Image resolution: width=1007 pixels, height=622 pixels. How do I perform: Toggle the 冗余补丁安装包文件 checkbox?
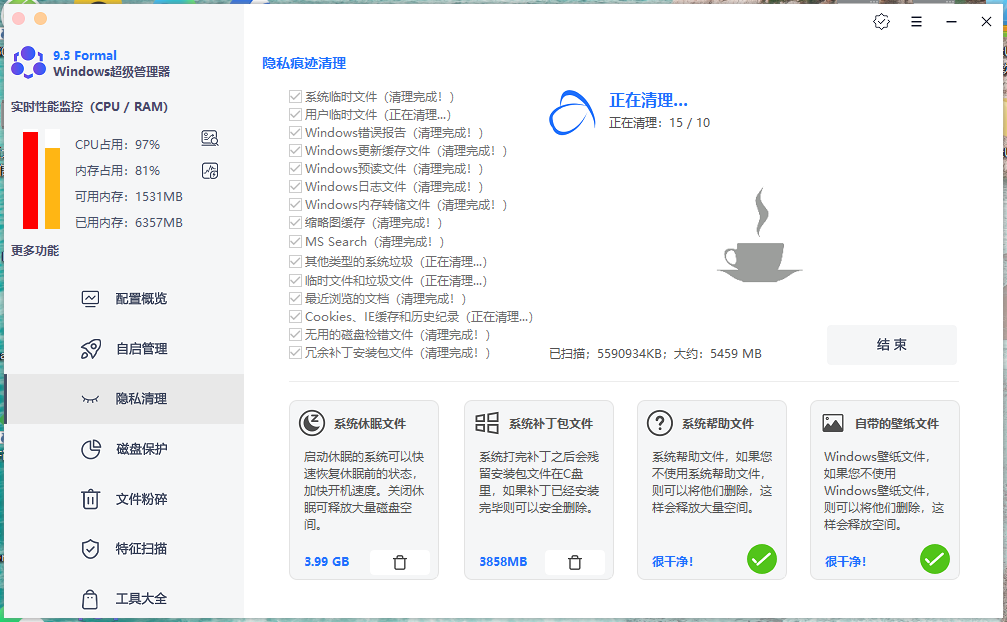tap(295, 352)
